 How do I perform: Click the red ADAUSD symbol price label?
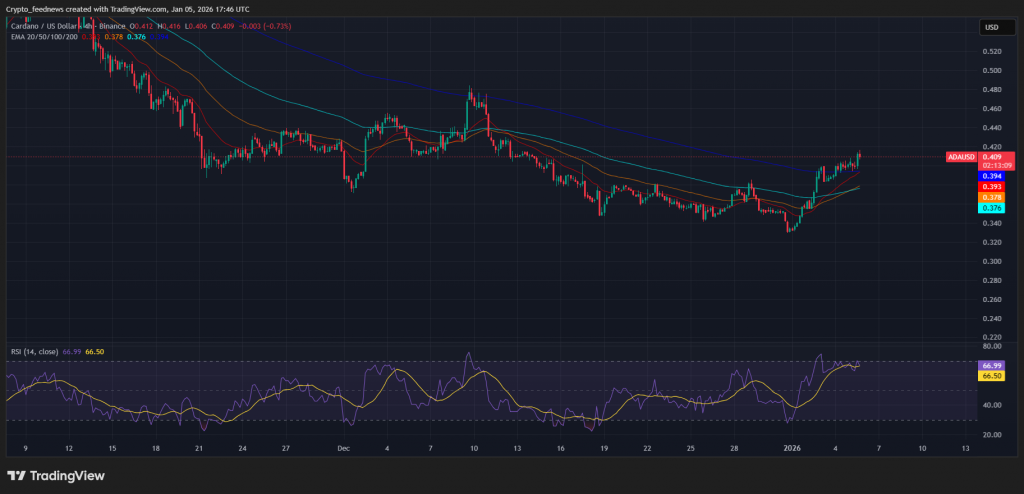(x=961, y=157)
